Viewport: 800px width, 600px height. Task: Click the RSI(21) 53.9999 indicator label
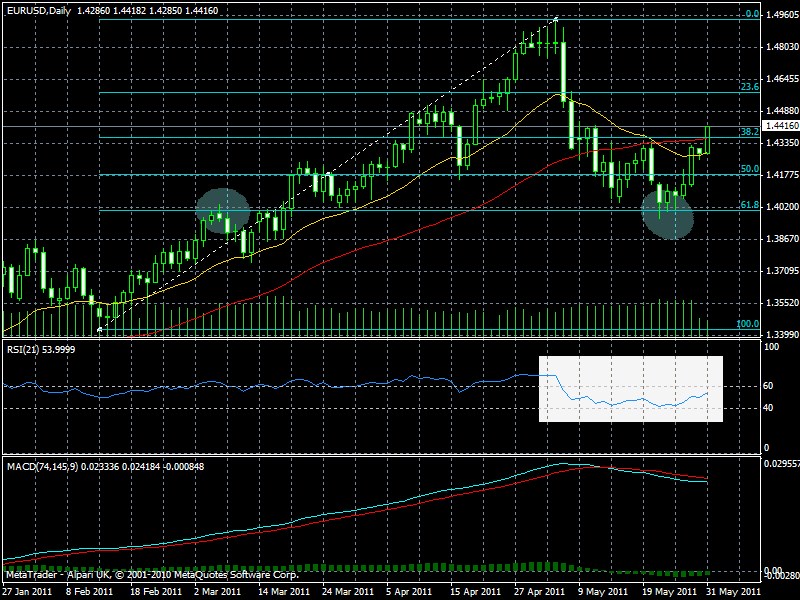click(41, 349)
